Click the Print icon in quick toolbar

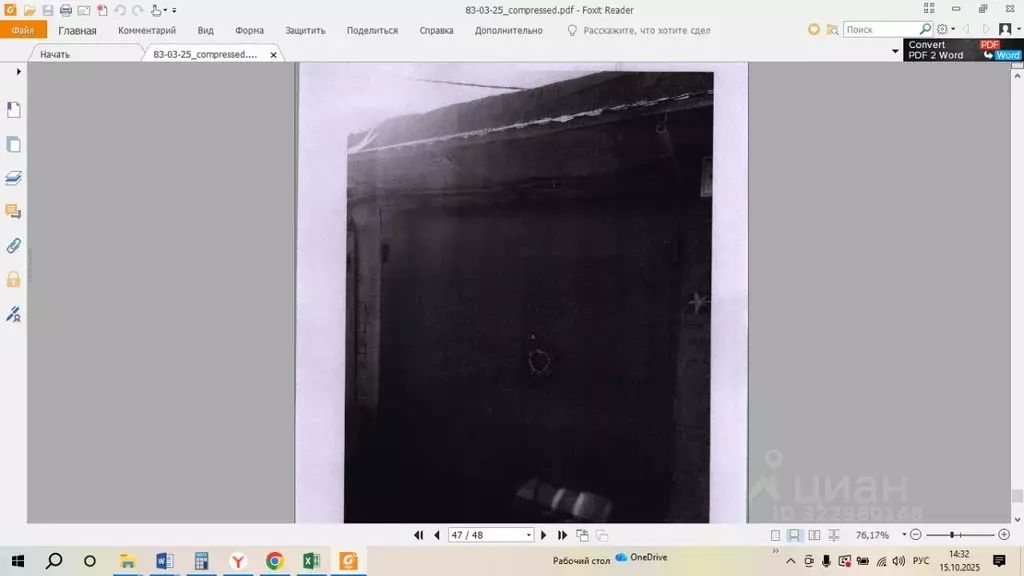pos(66,10)
